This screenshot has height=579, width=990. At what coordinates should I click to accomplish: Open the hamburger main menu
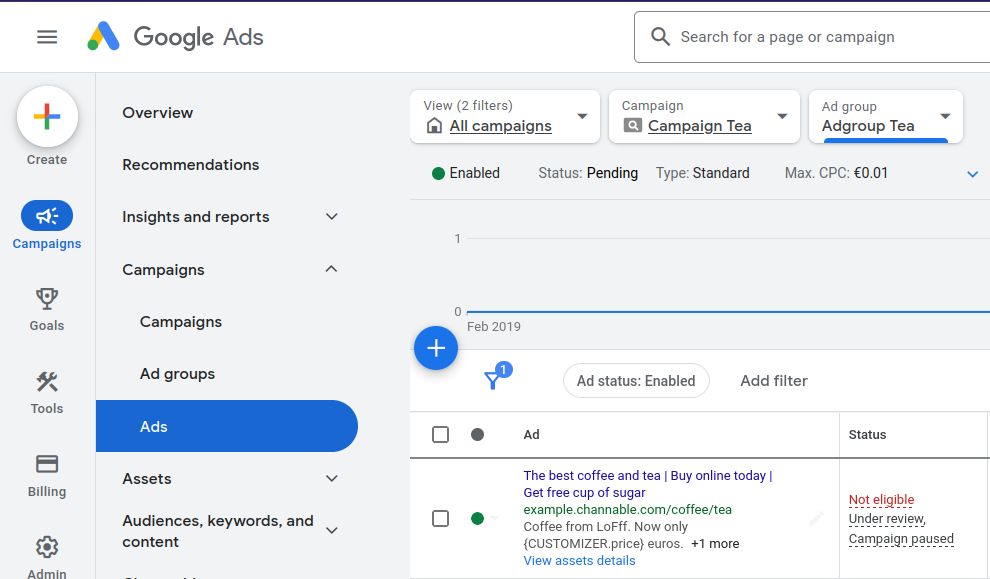click(x=47, y=37)
